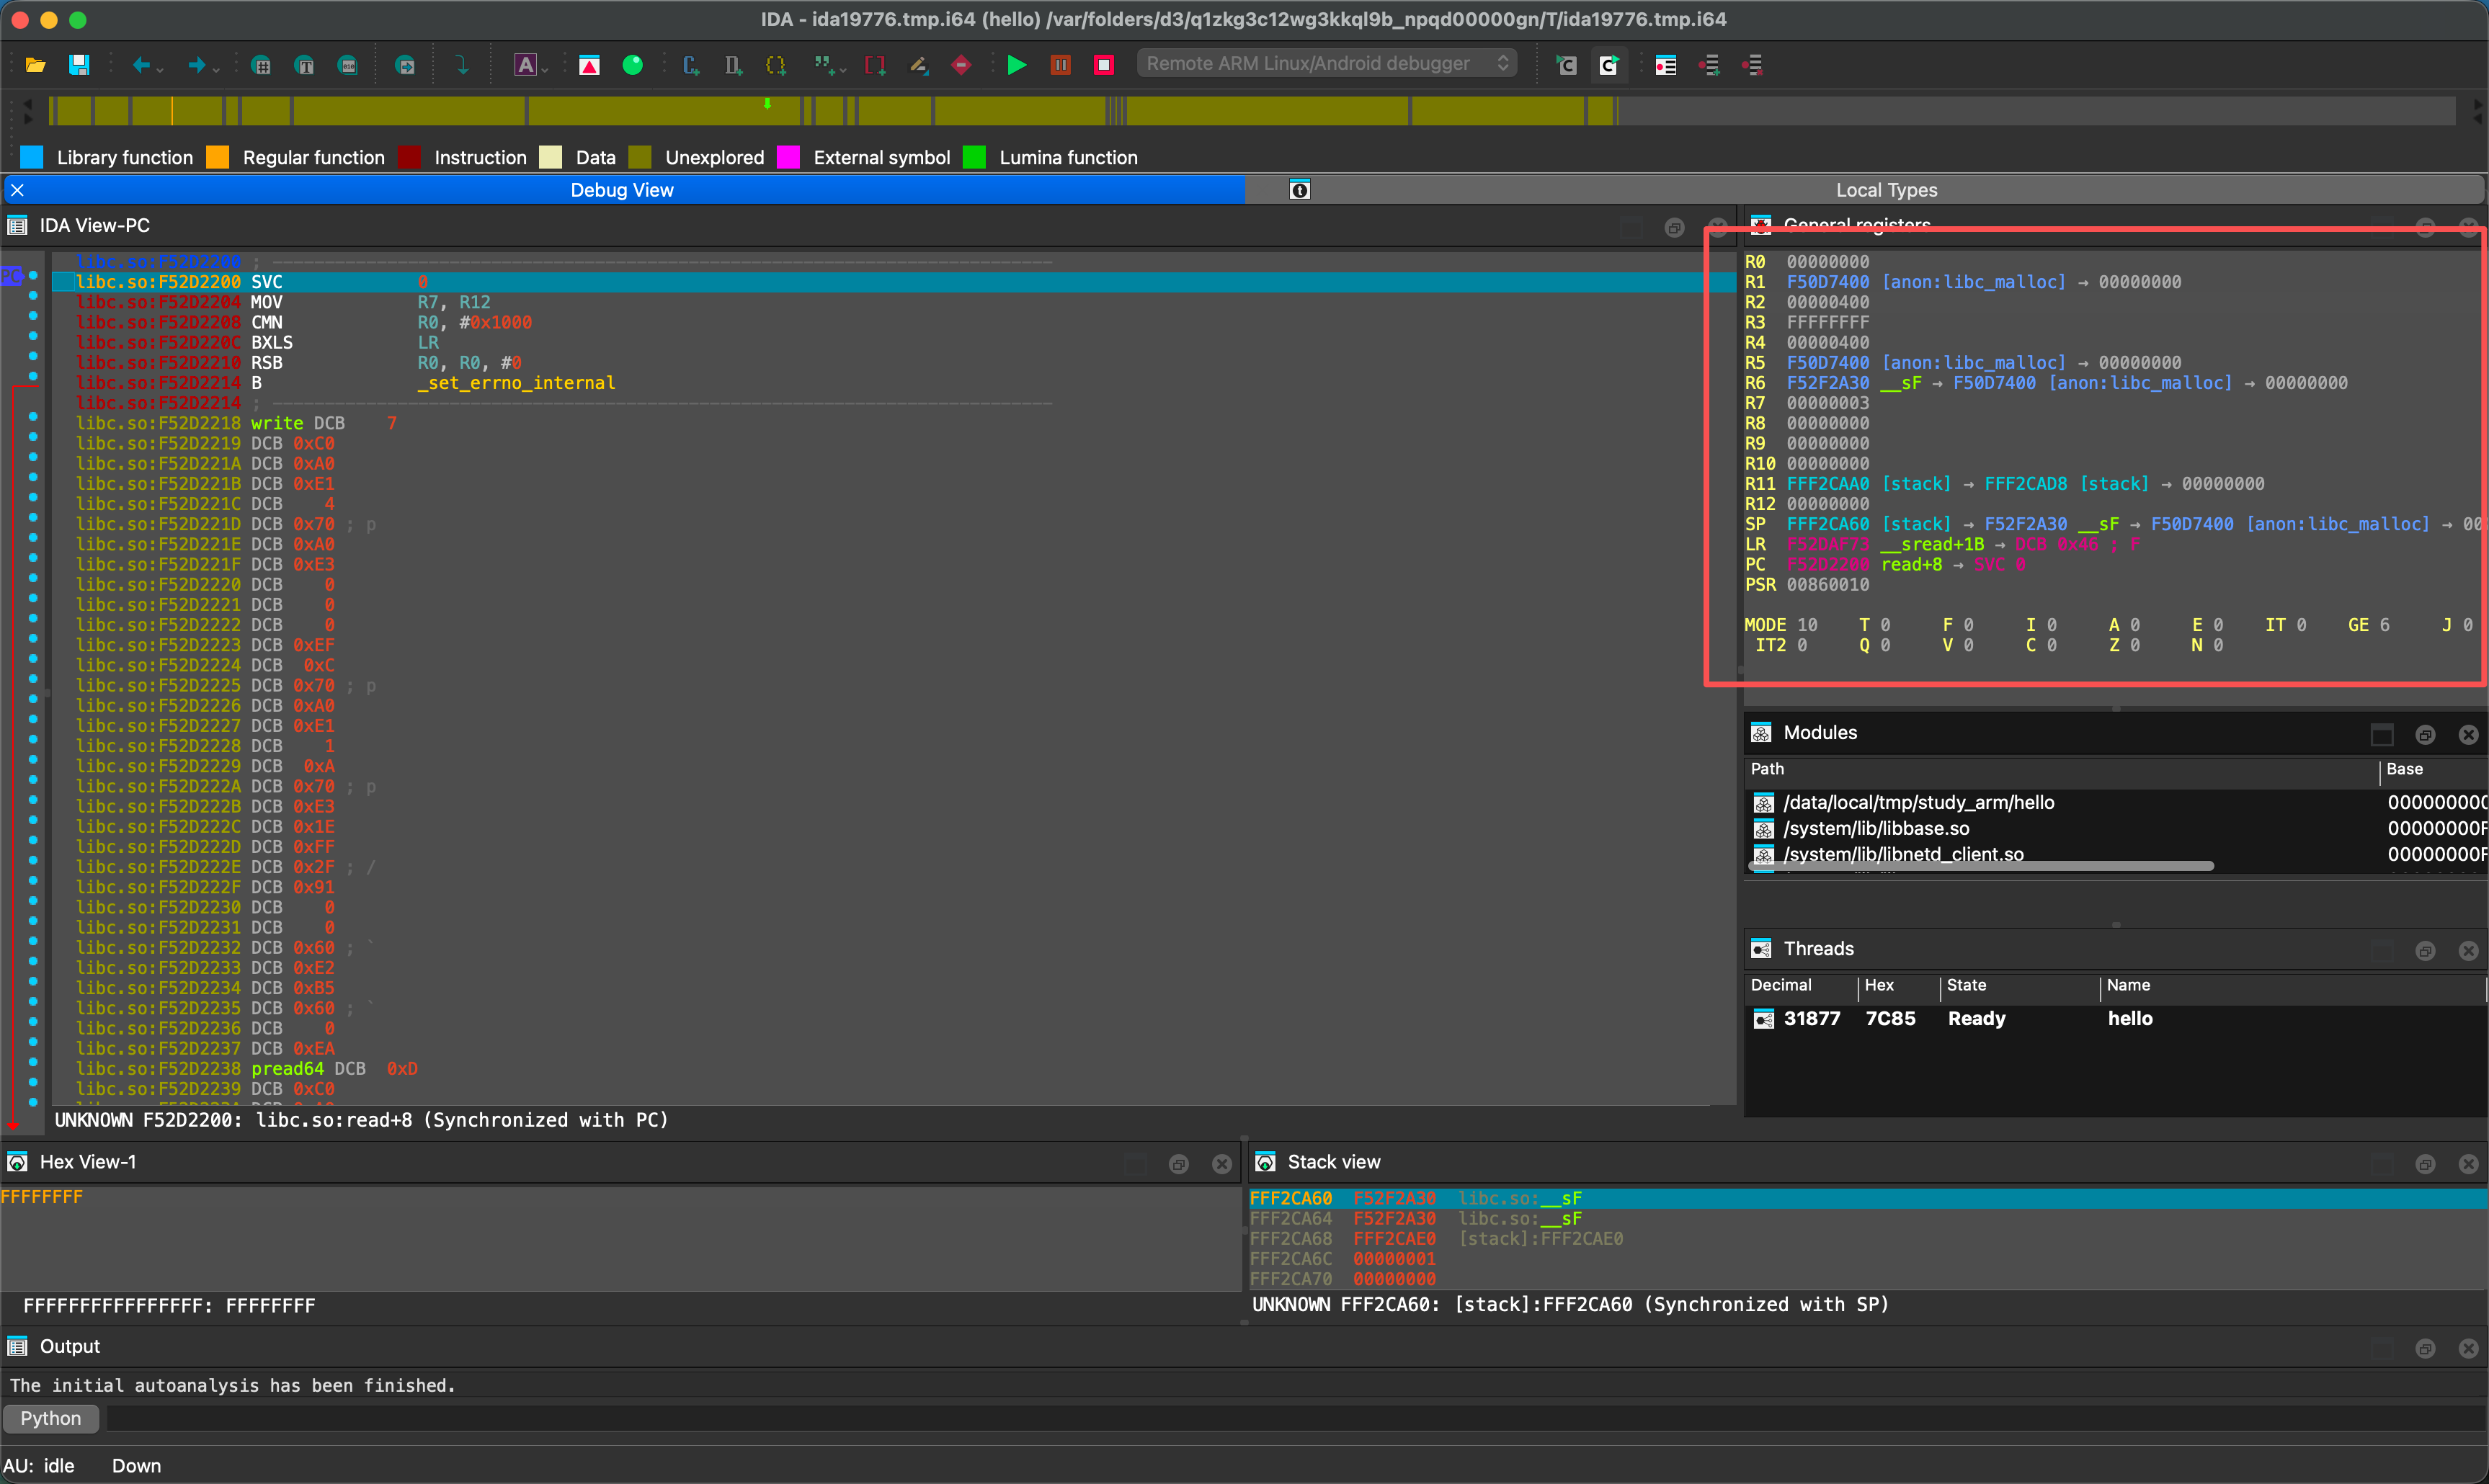The image size is (2489, 1484).
Task: Click the green circle toolbar icon
Action: click(632, 65)
